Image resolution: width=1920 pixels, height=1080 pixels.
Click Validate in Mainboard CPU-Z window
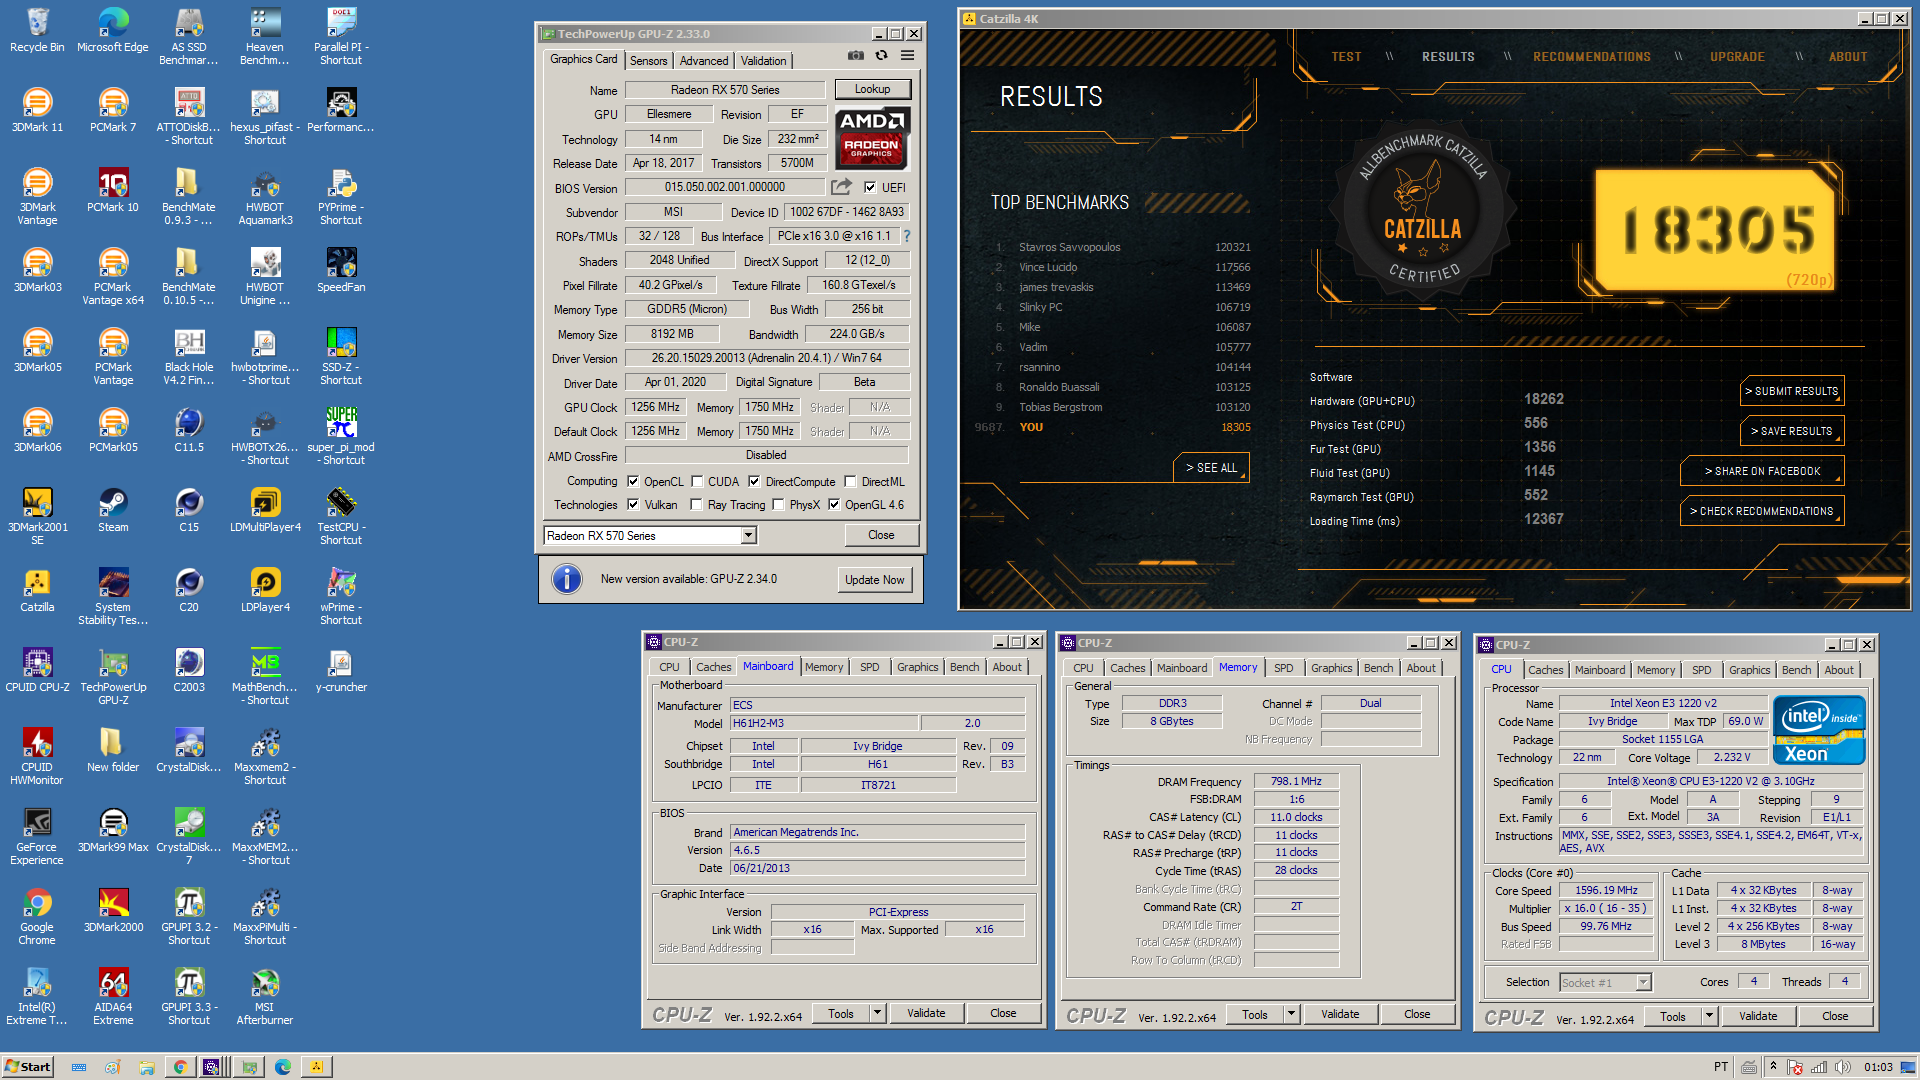[926, 1013]
